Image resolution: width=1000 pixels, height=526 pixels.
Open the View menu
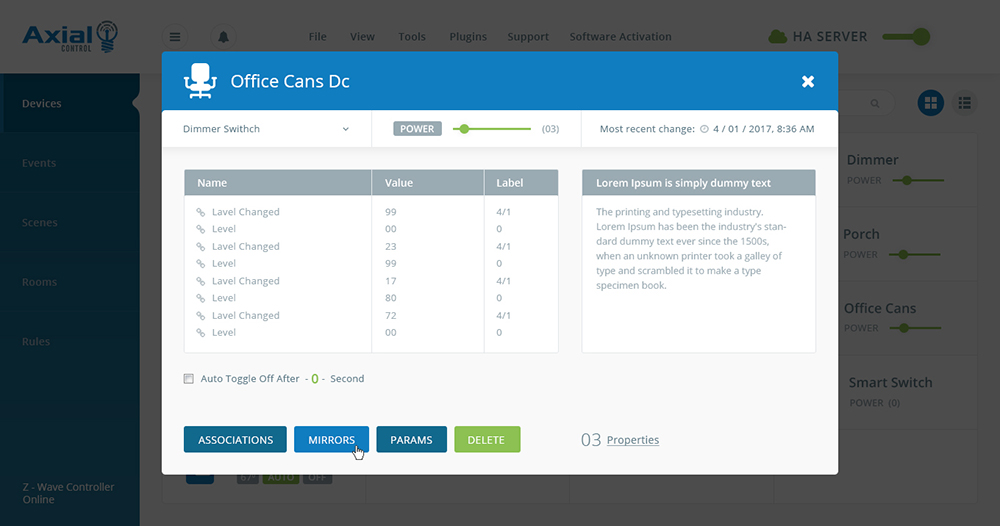coord(362,37)
